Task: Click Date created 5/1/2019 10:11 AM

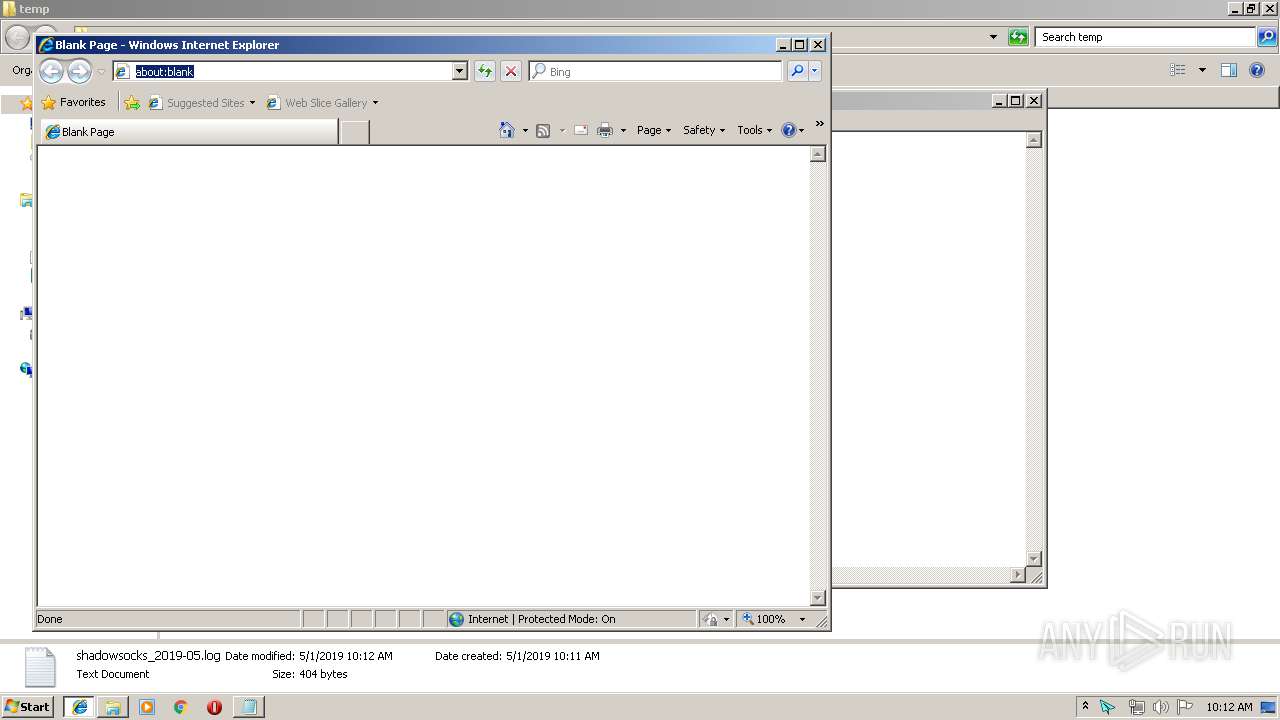Action: point(517,656)
